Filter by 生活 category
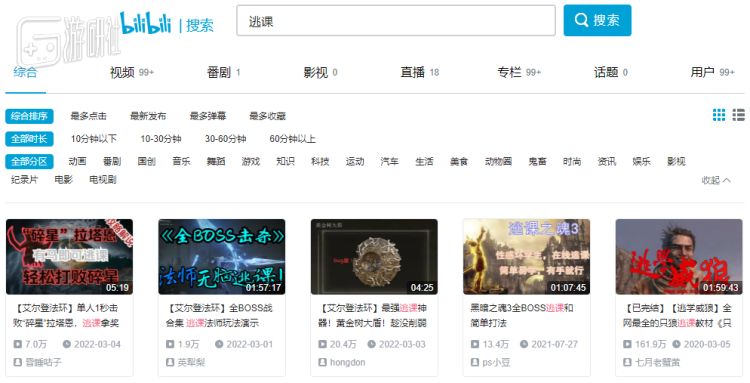This screenshot has width=750, height=383. [x=424, y=162]
